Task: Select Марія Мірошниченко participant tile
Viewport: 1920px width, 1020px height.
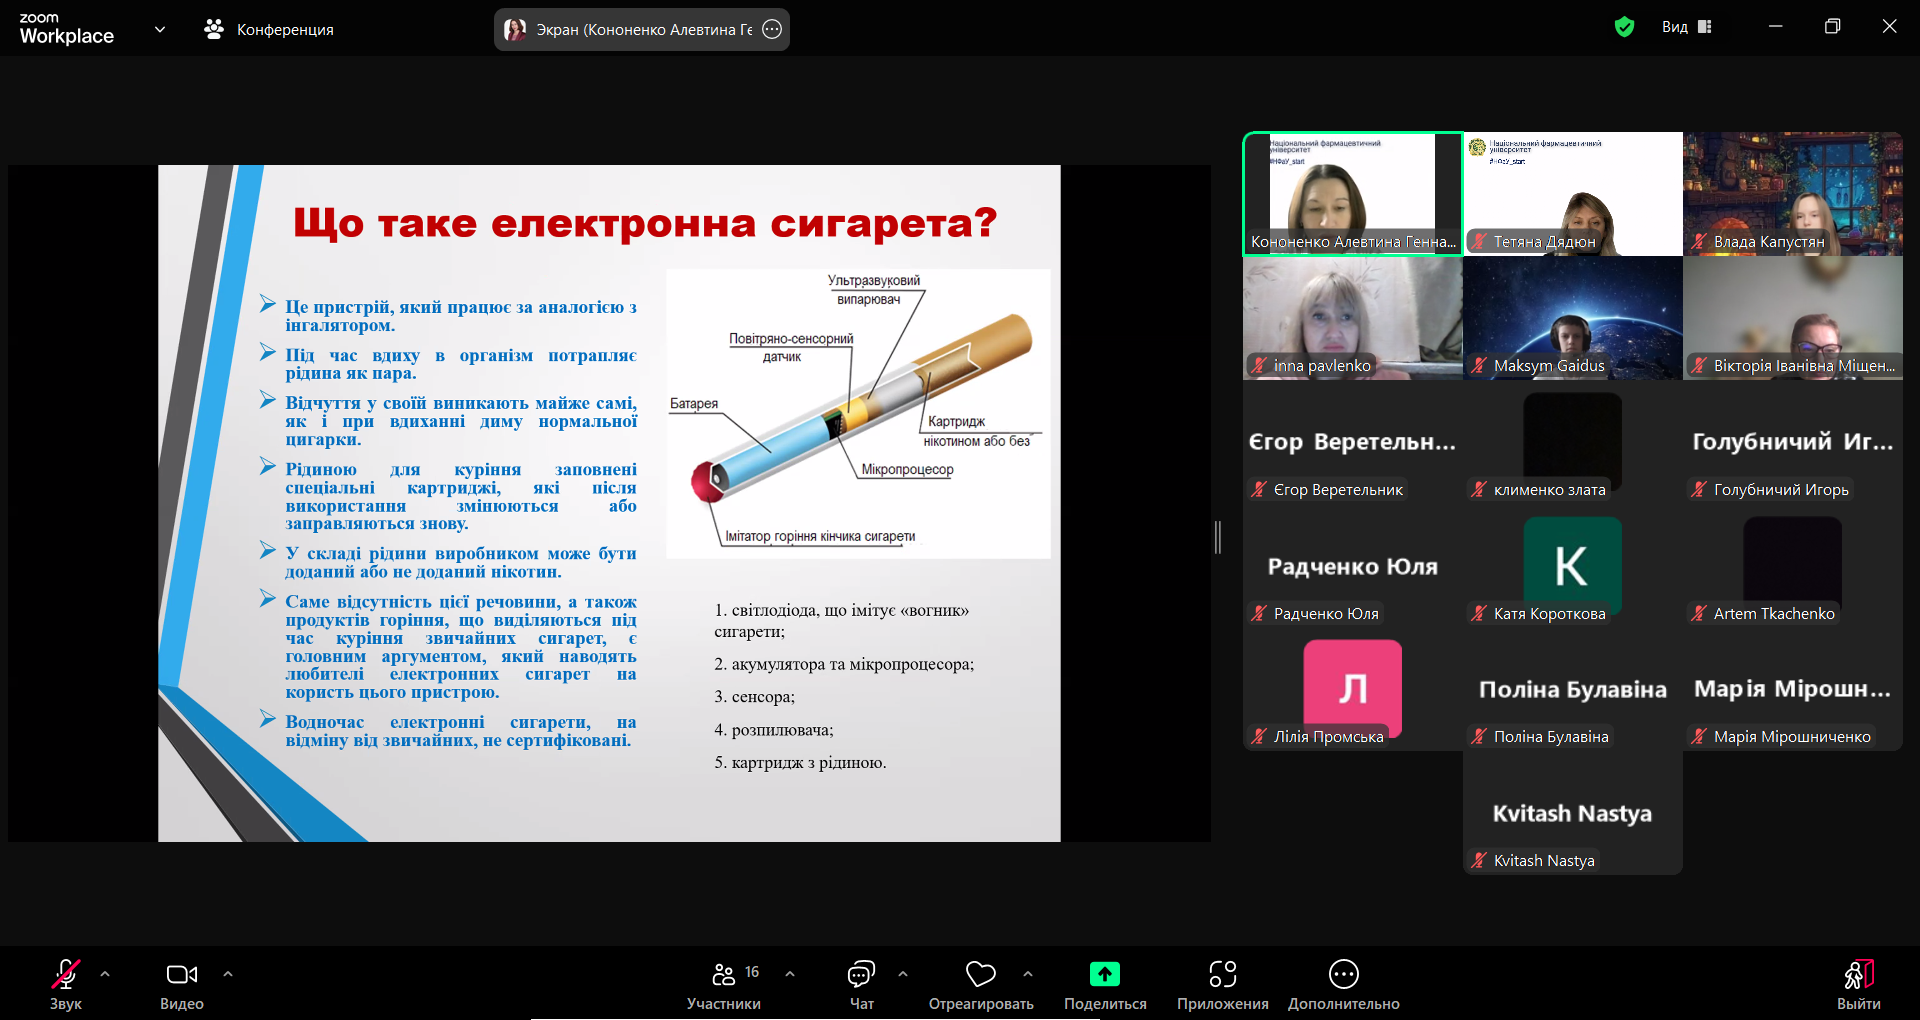Action: coord(1793,689)
